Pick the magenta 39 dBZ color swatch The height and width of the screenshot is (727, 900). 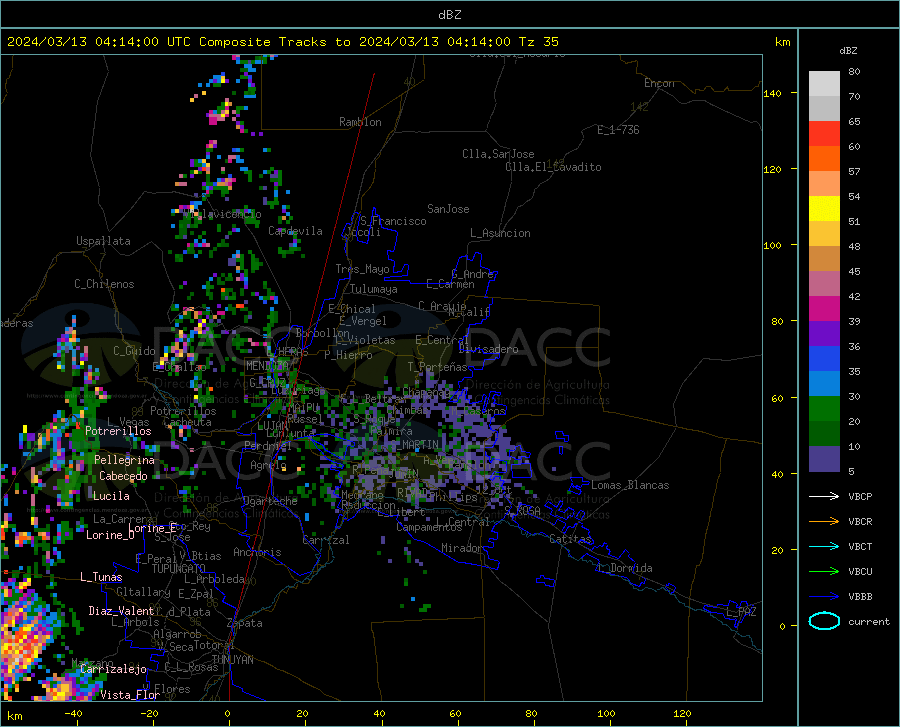click(x=824, y=309)
